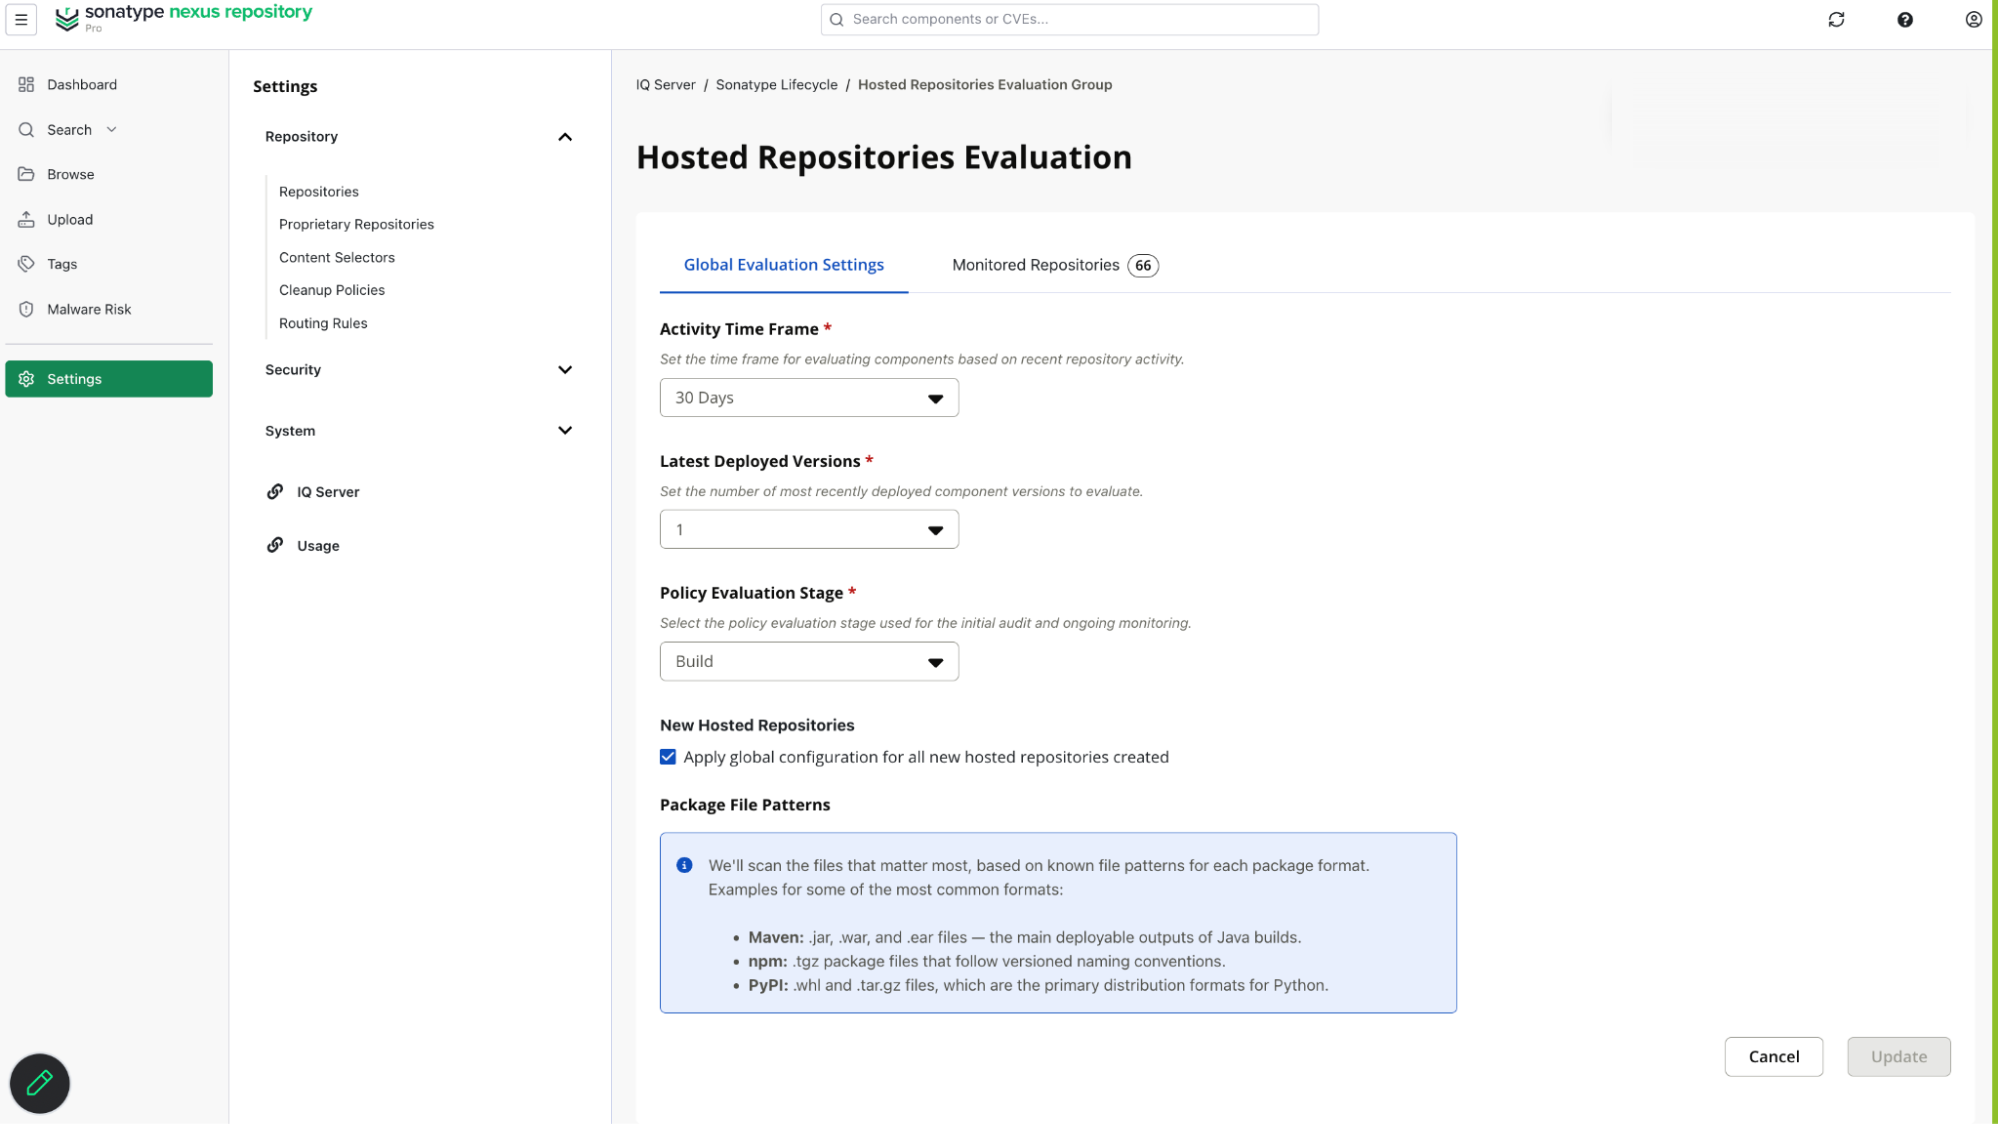Click the green pencil edit button

click(x=40, y=1083)
